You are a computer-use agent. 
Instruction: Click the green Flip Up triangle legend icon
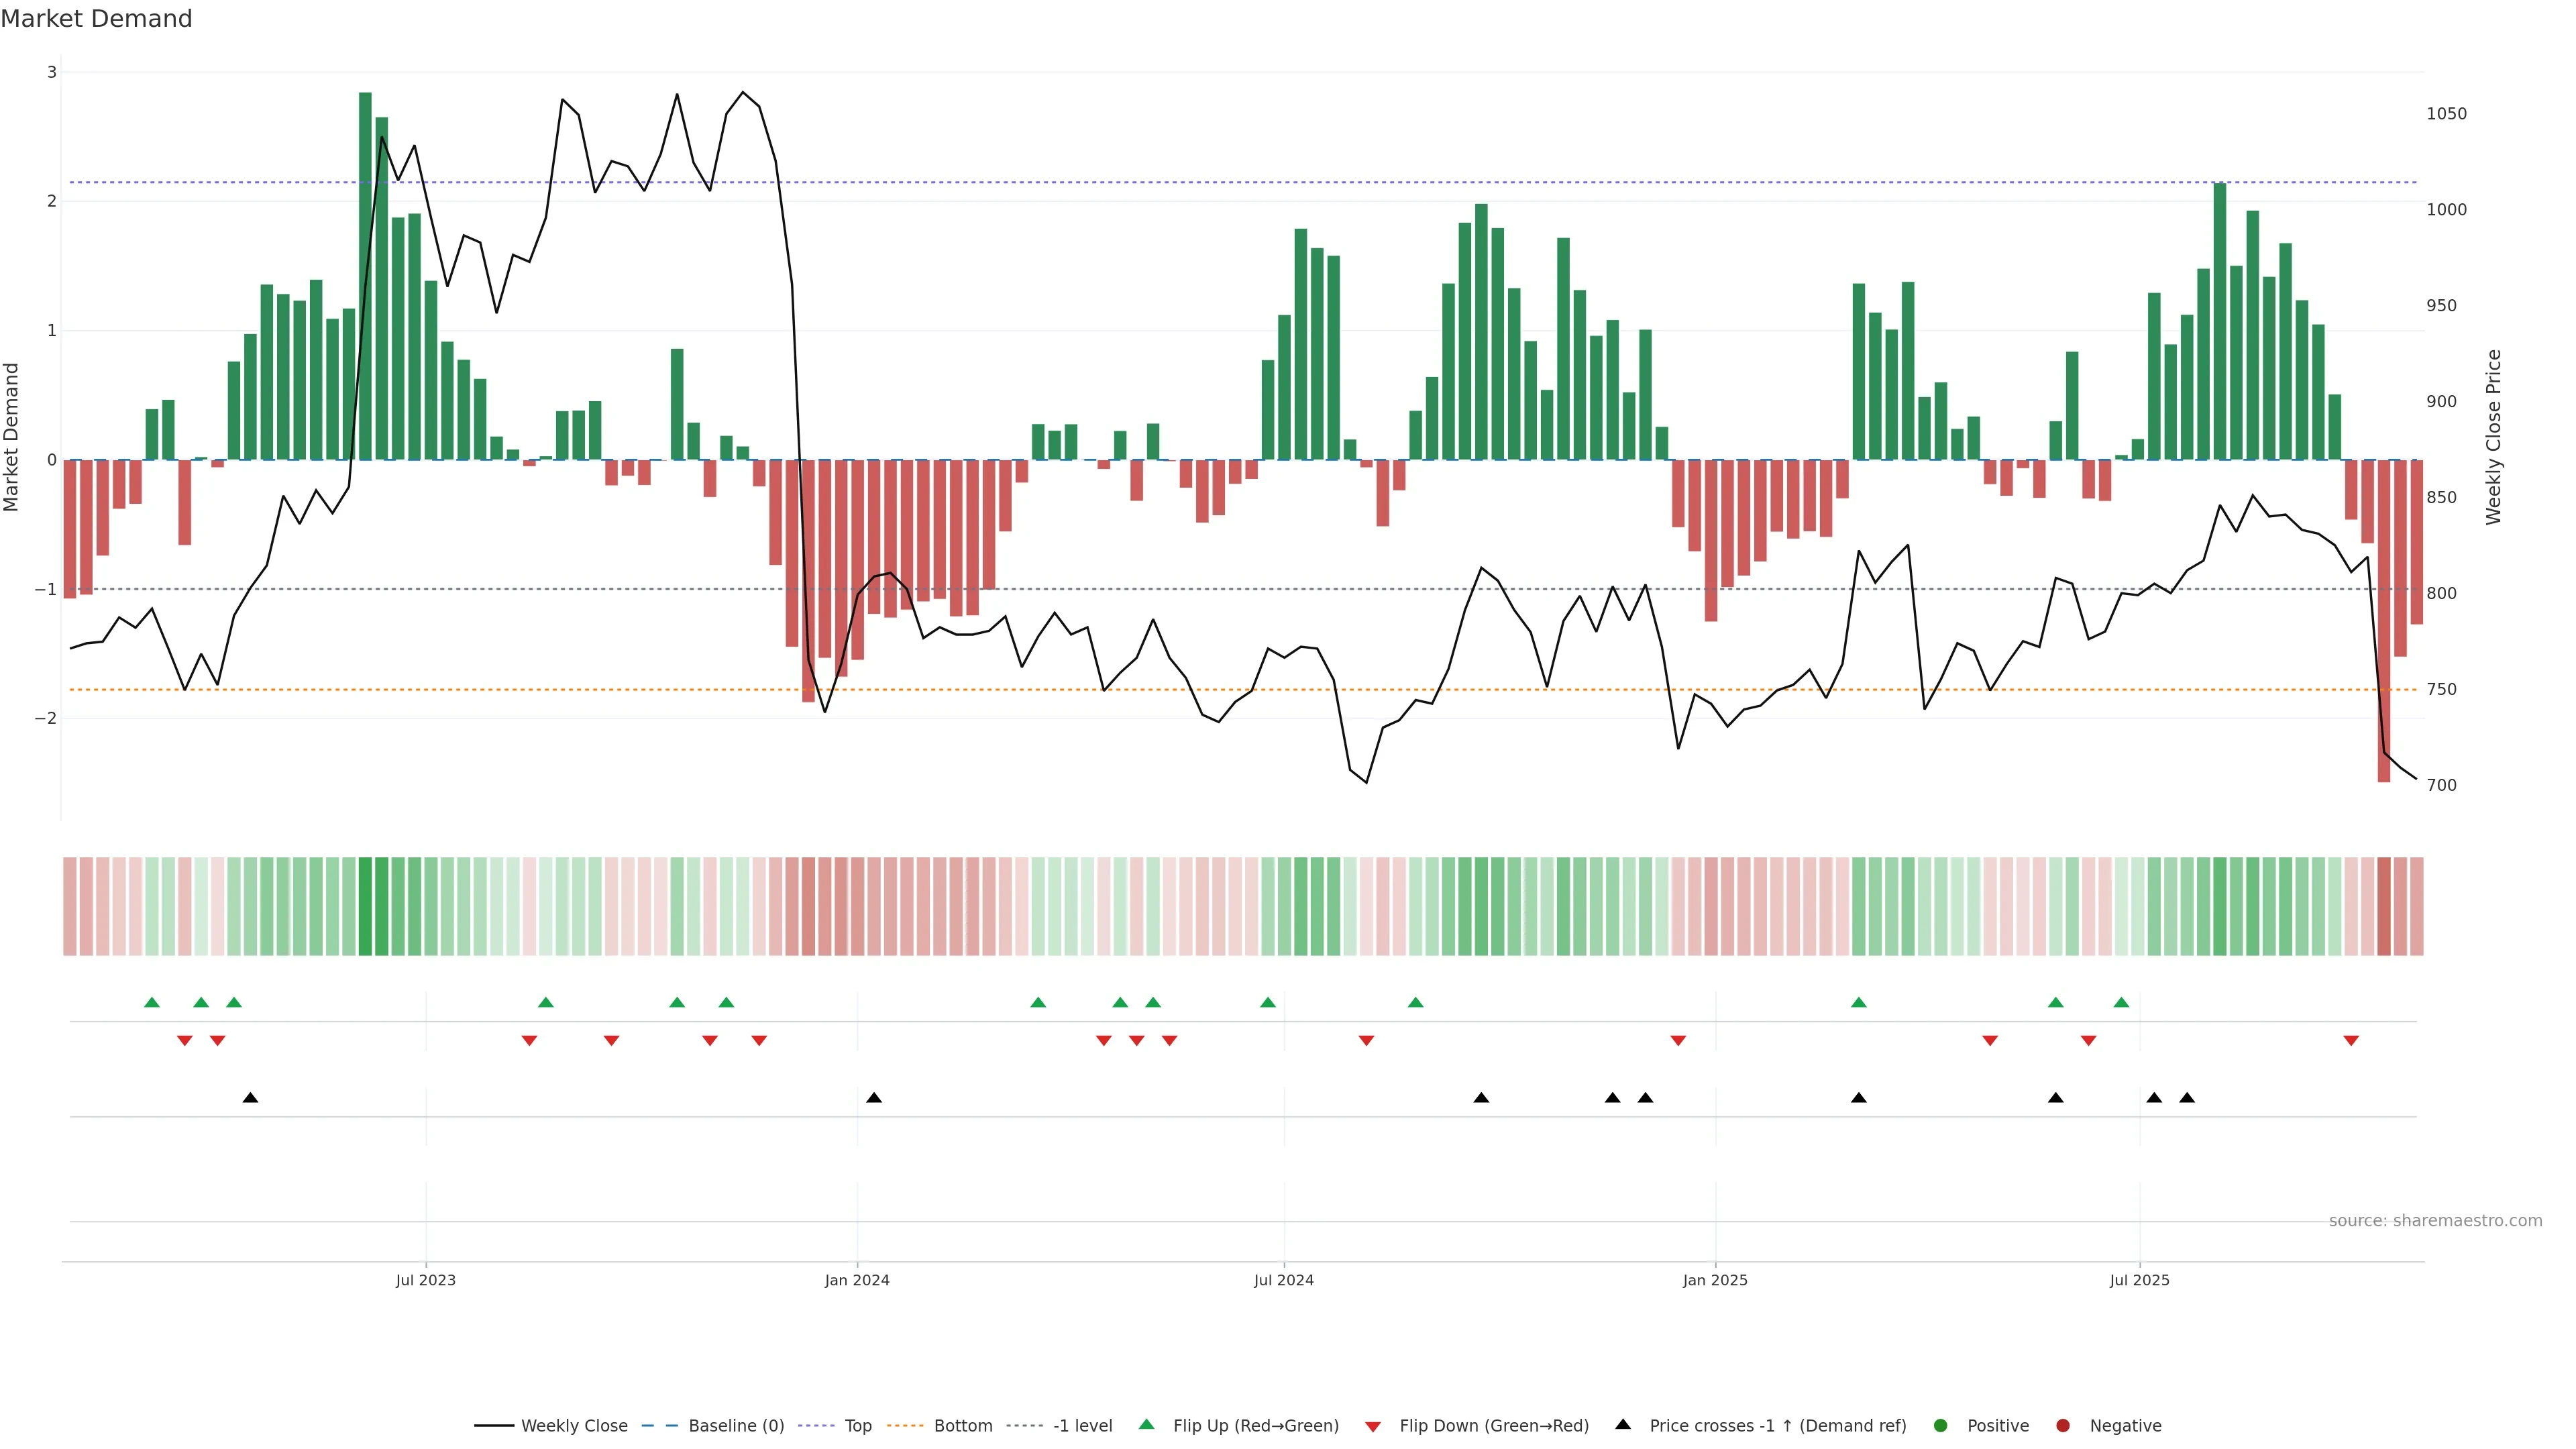click(1146, 1424)
